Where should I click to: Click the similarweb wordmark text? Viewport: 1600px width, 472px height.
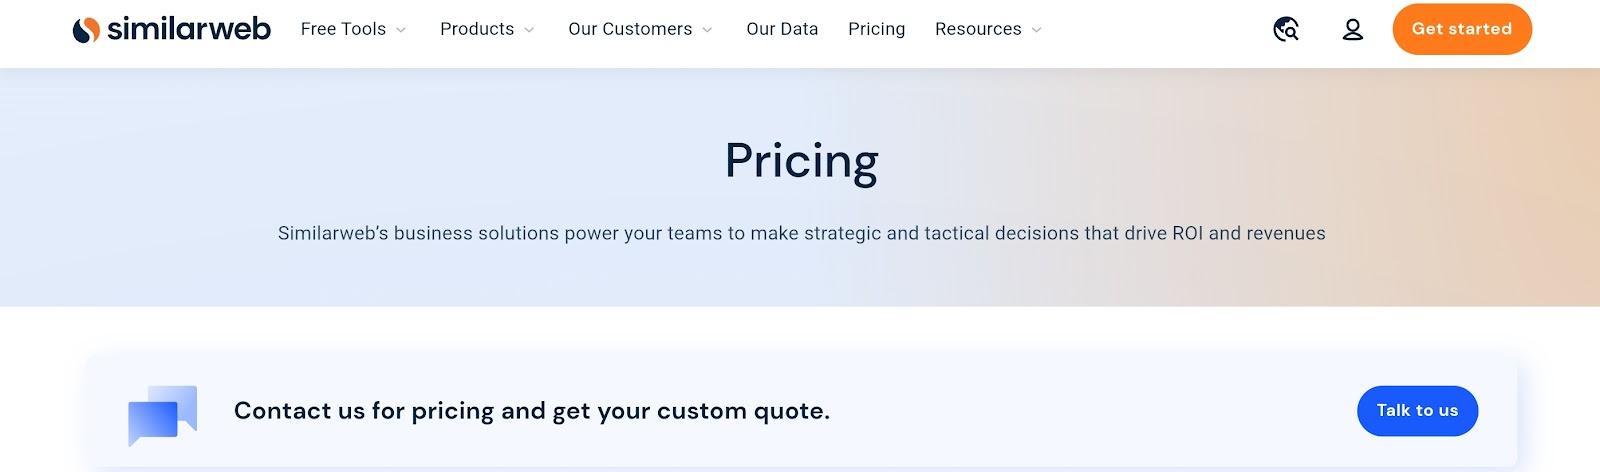188,29
